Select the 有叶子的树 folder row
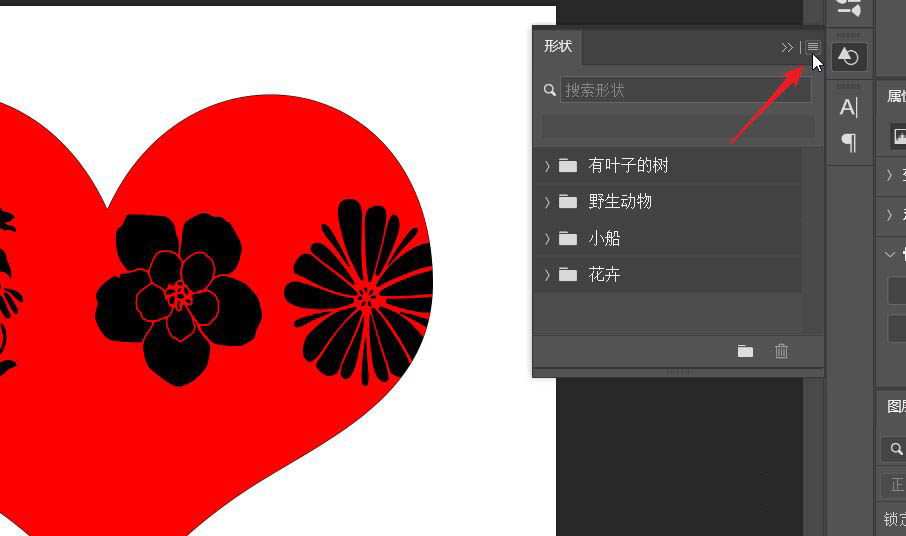 coord(669,166)
